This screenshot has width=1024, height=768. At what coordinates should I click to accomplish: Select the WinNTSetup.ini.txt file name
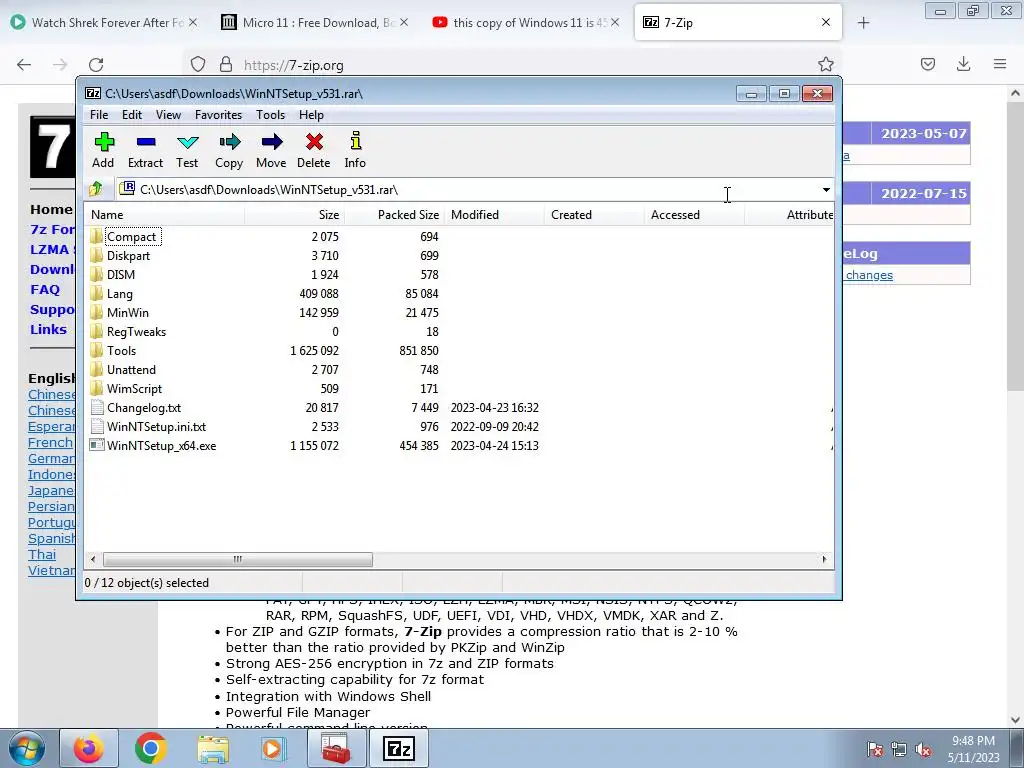click(x=157, y=426)
